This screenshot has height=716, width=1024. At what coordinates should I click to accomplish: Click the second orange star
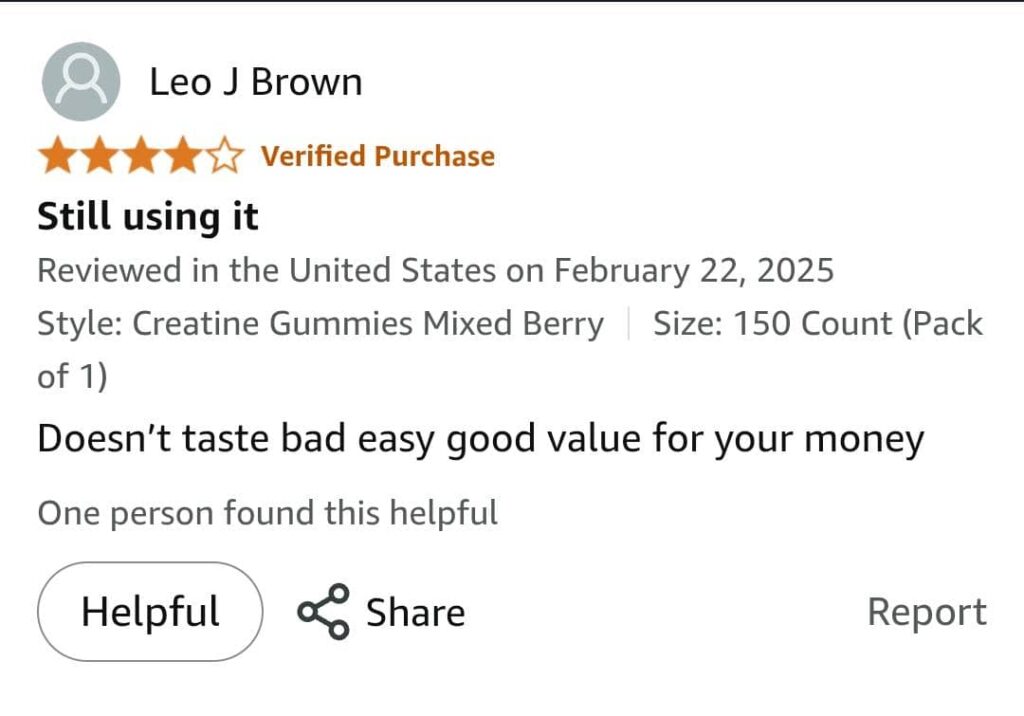(x=100, y=157)
